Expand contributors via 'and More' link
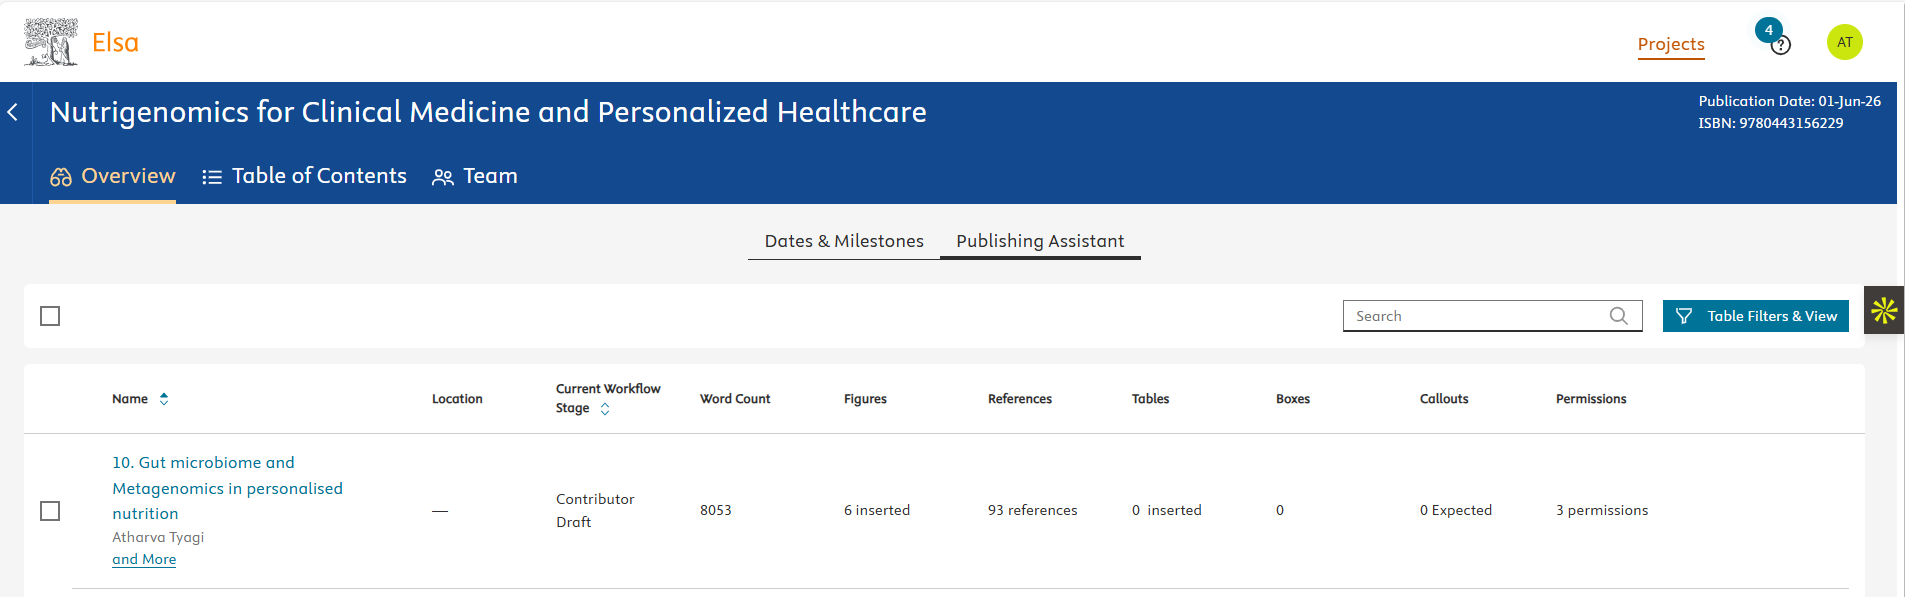This screenshot has height=597, width=1905. click(x=144, y=559)
